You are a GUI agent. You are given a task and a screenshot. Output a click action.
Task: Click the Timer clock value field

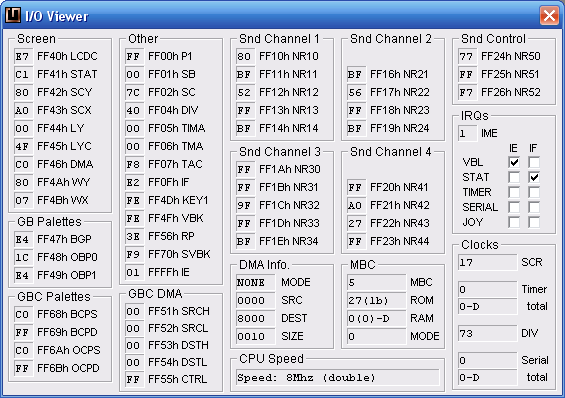click(488, 289)
